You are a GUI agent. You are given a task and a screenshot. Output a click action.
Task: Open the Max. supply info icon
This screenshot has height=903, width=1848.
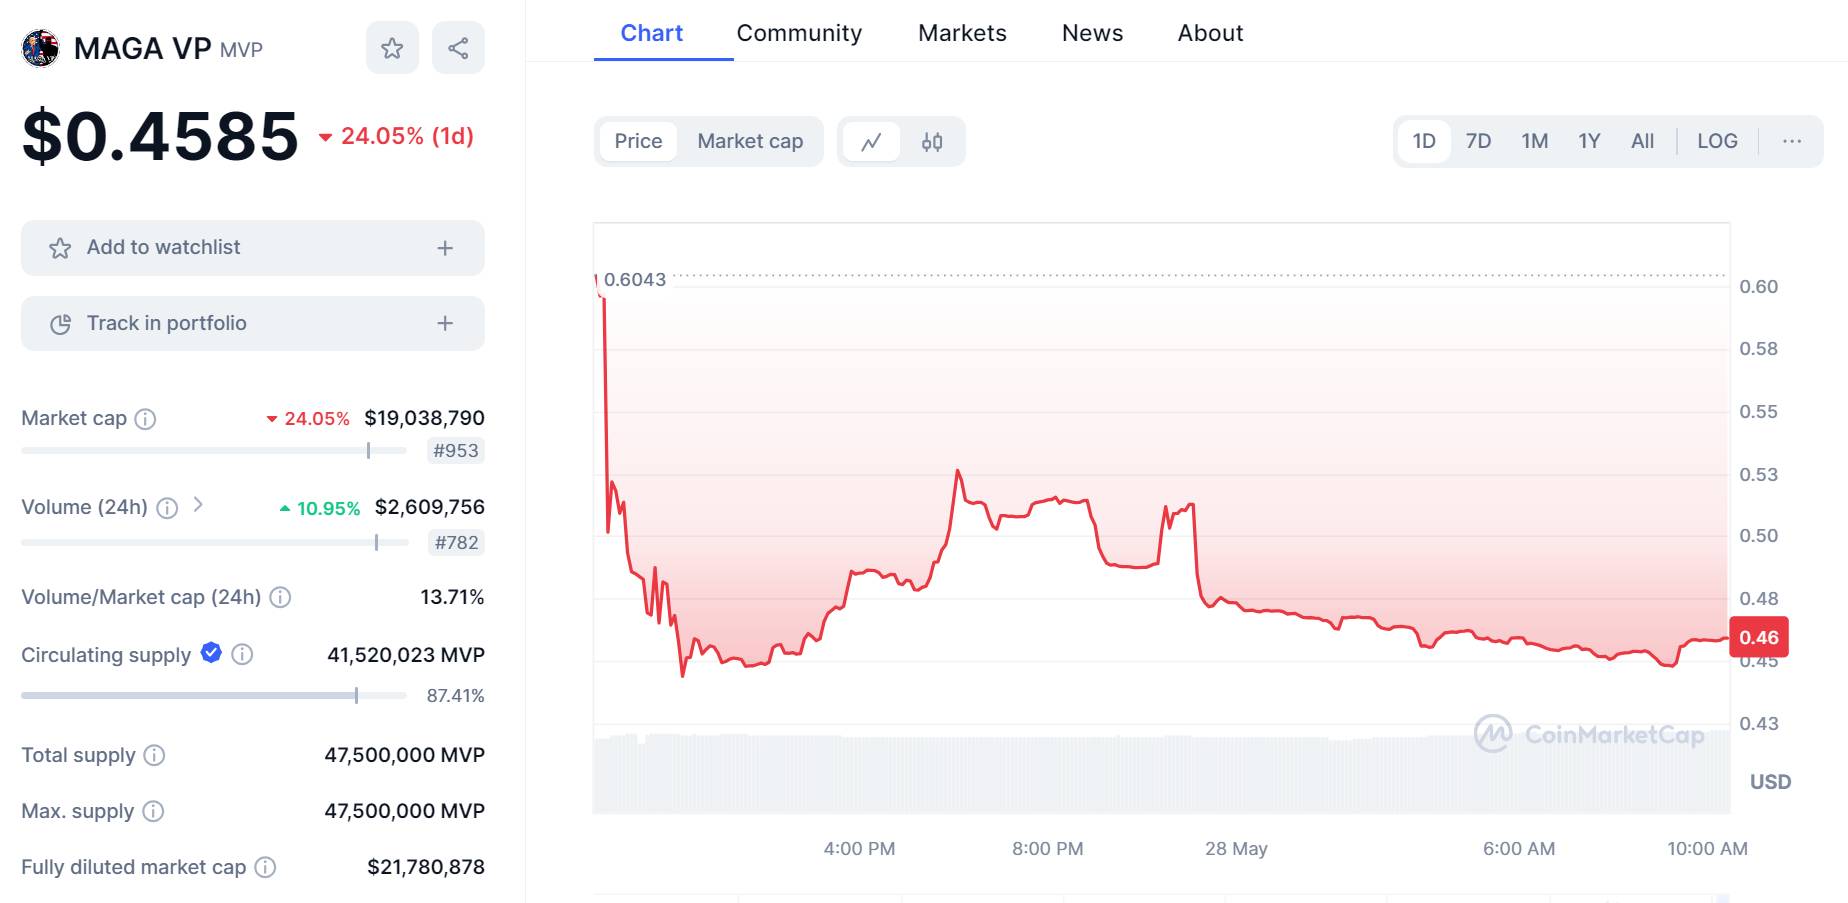(153, 811)
